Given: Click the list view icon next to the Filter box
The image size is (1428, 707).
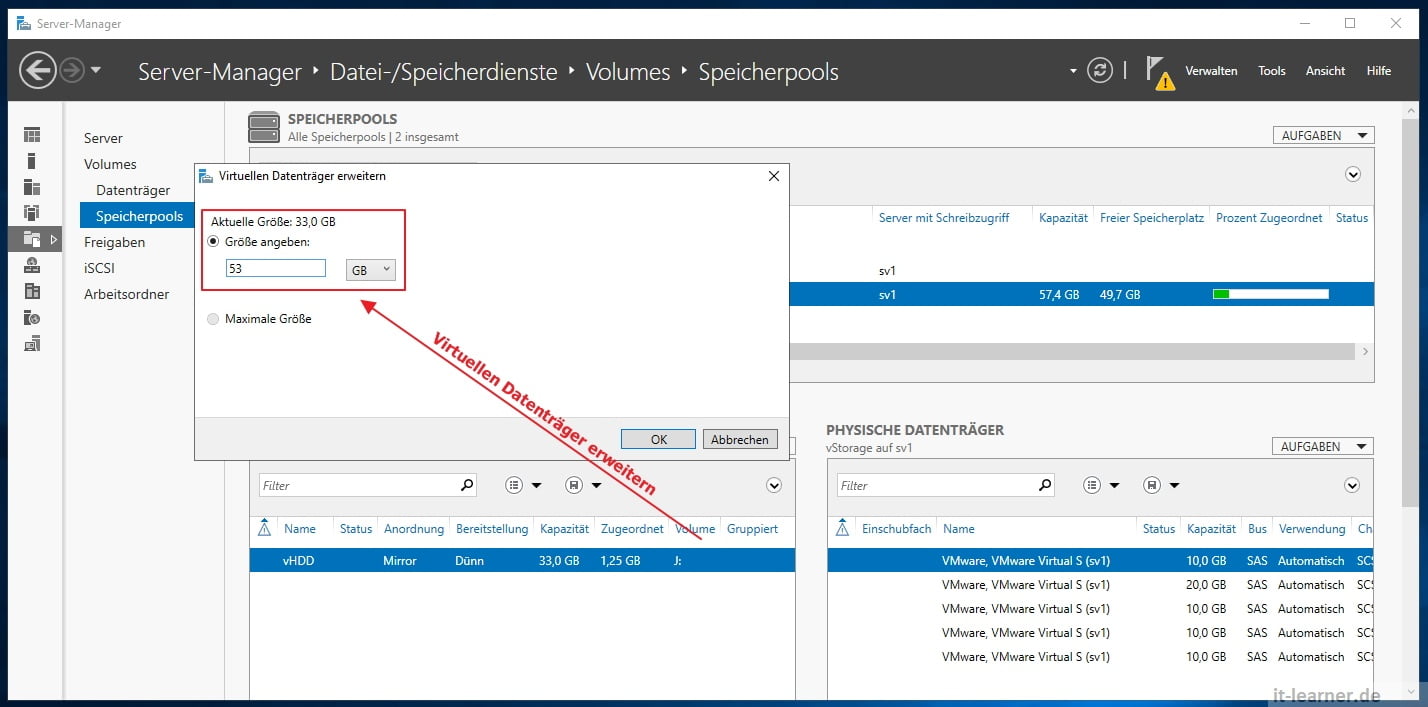Looking at the screenshot, I should click(514, 485).
